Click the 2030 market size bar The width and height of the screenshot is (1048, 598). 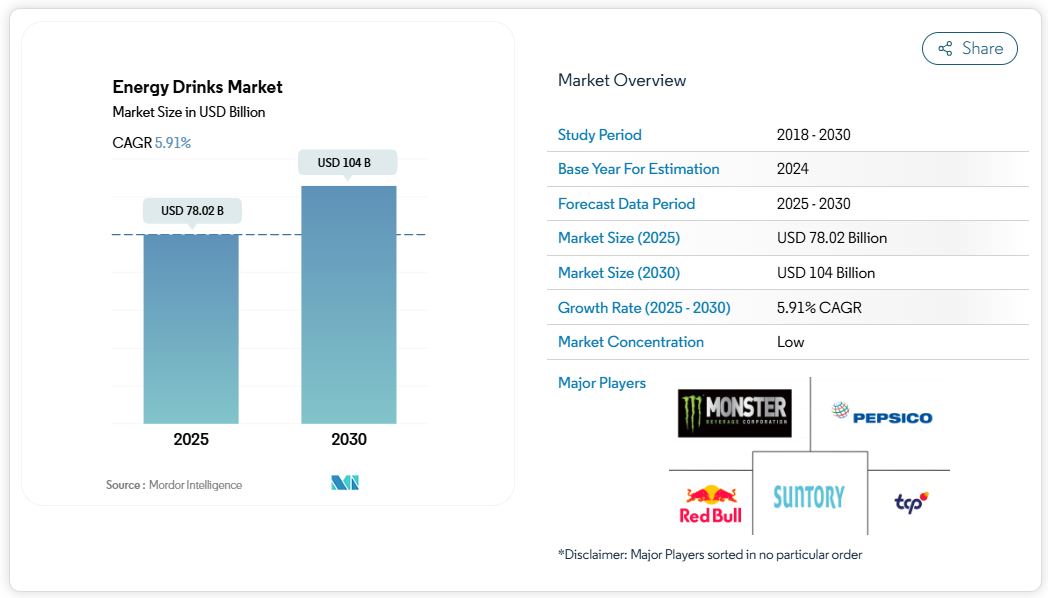tap(349, 304)
